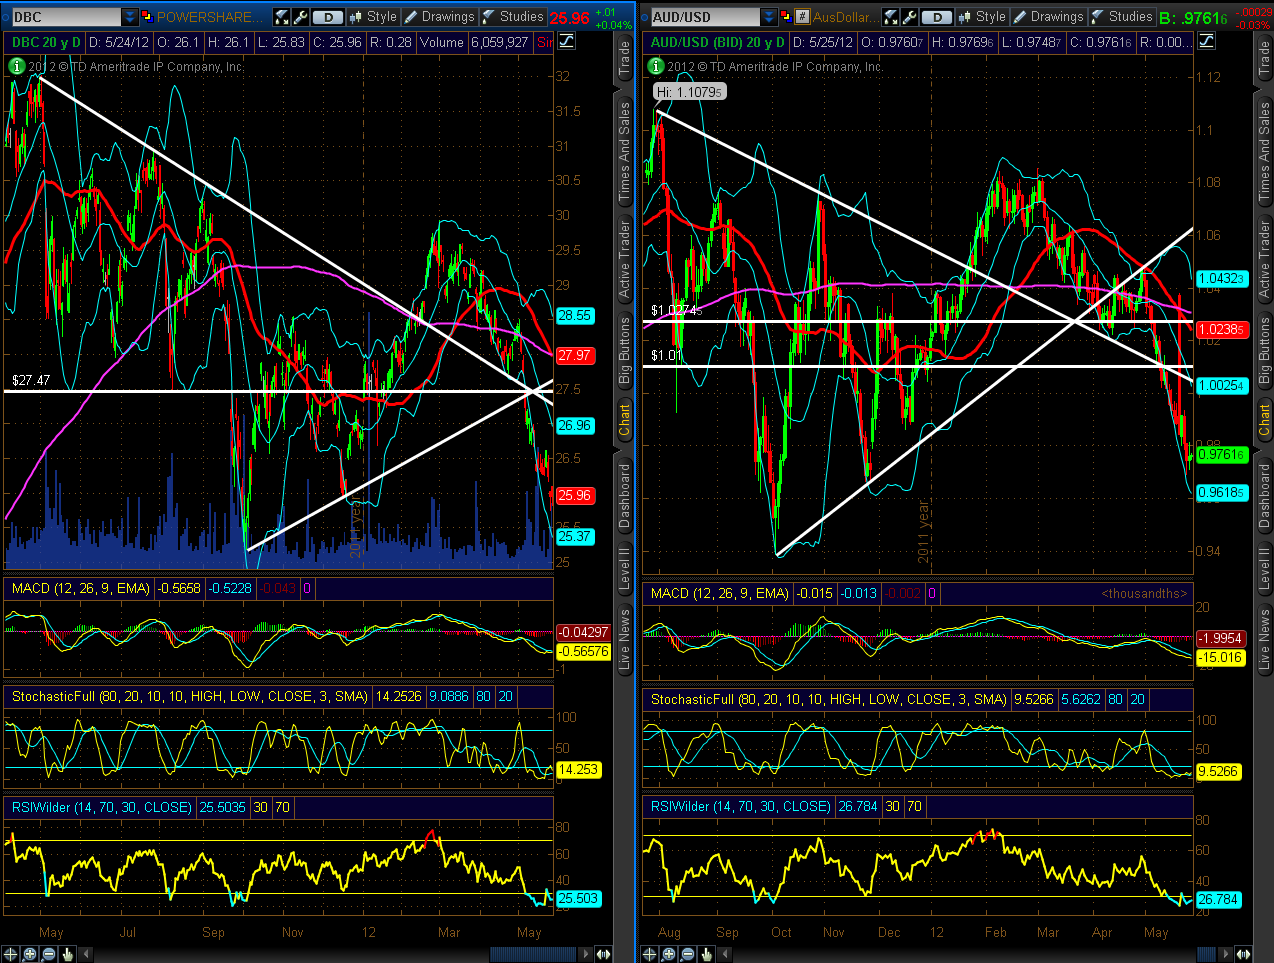Click the # icon beside AusDollar

click(x=802, y=17)
